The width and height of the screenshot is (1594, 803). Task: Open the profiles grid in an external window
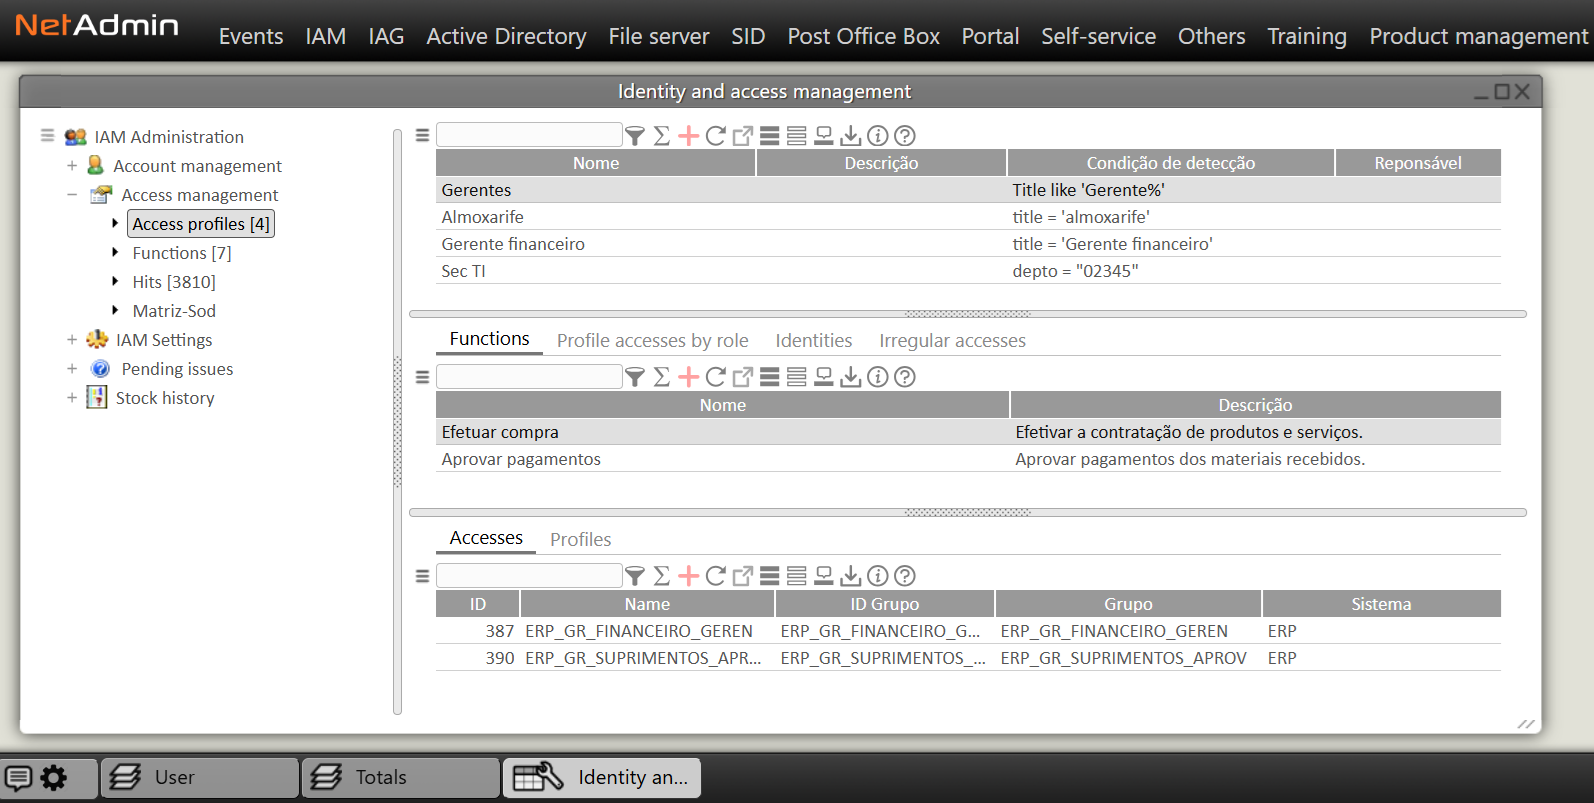[x=743, y=135]
